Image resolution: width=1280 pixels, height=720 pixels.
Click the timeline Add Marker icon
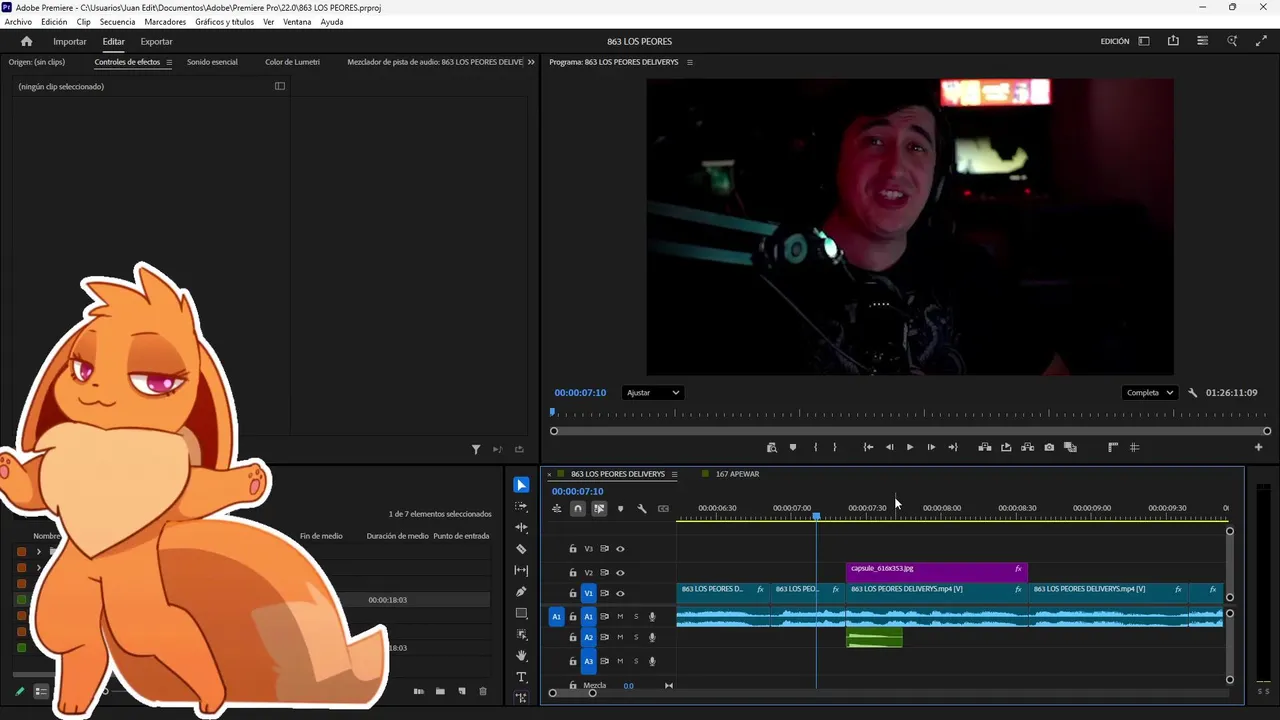620,508
